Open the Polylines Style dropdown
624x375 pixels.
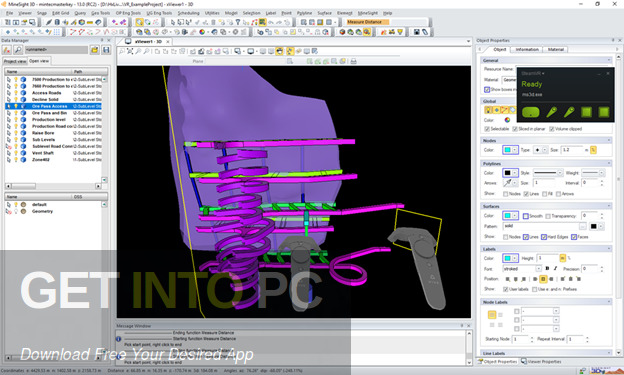(x=560, y=173)
